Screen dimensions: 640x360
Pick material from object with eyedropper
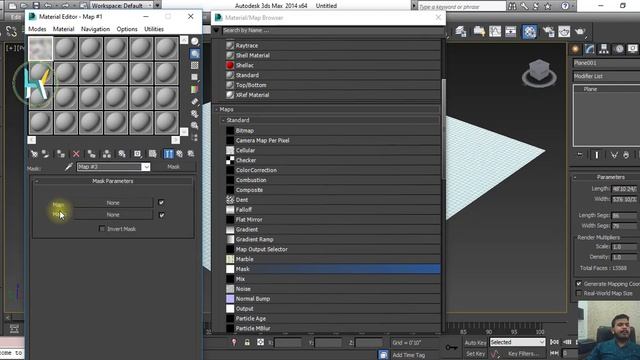point(69,167)
